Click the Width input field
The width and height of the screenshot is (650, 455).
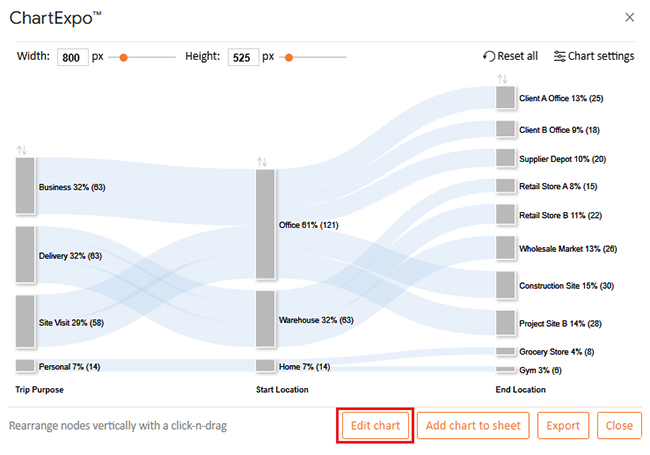click(x=73, y=57)
